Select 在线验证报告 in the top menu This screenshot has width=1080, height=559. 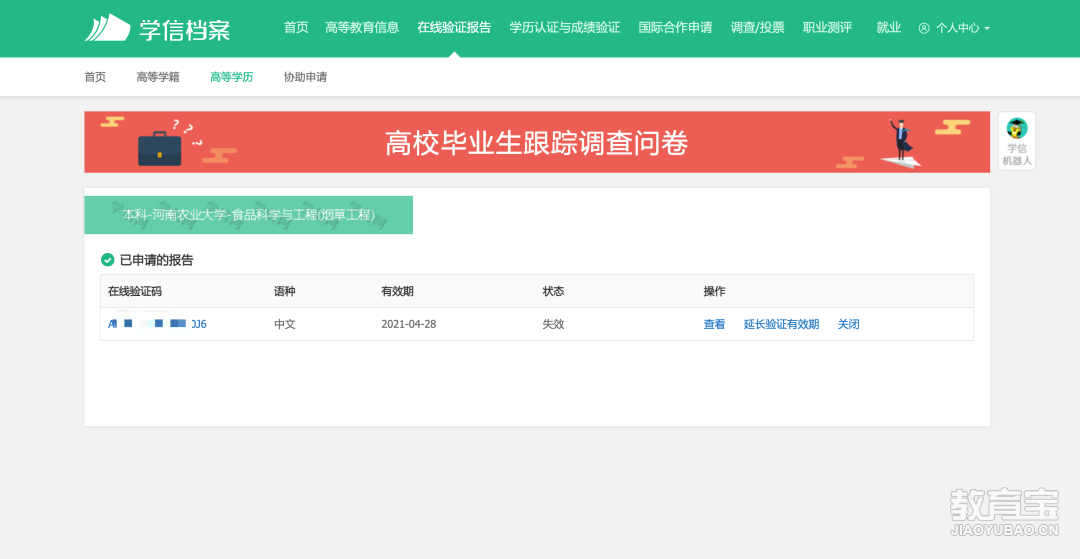pyautogui.click(x=455, y=28)
